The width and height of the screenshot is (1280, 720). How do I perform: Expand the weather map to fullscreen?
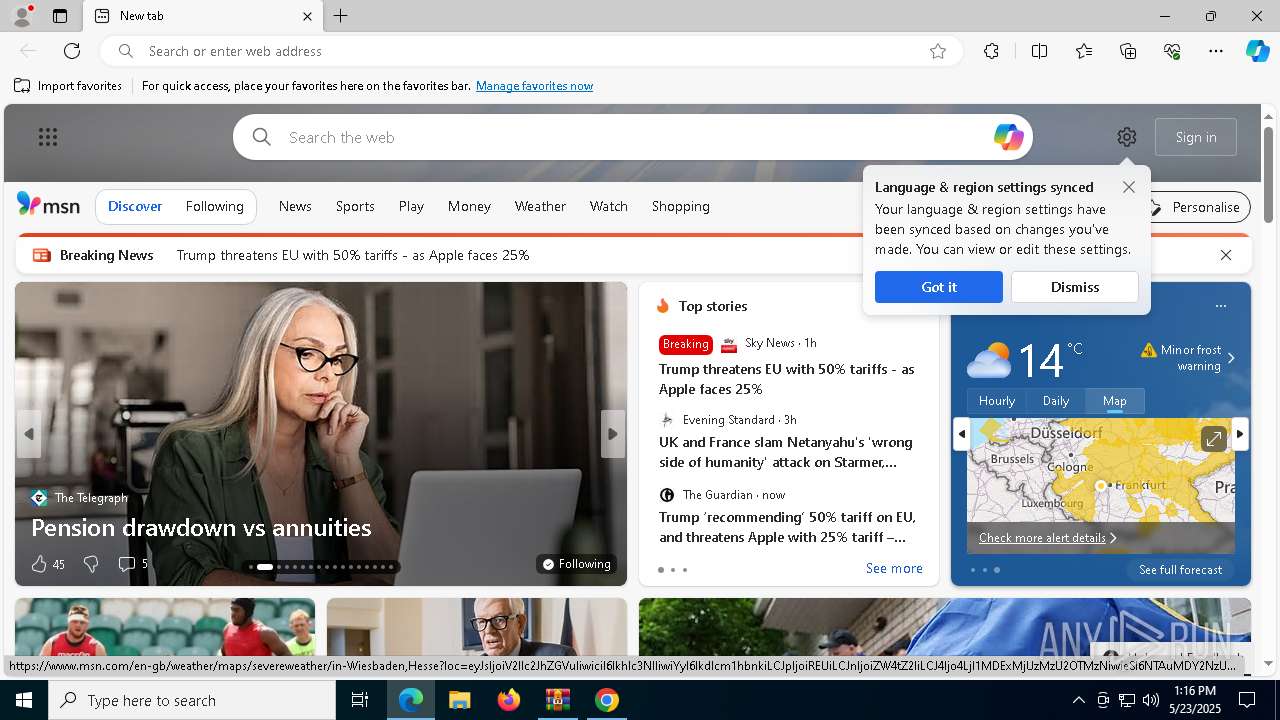coord(1213,439)
